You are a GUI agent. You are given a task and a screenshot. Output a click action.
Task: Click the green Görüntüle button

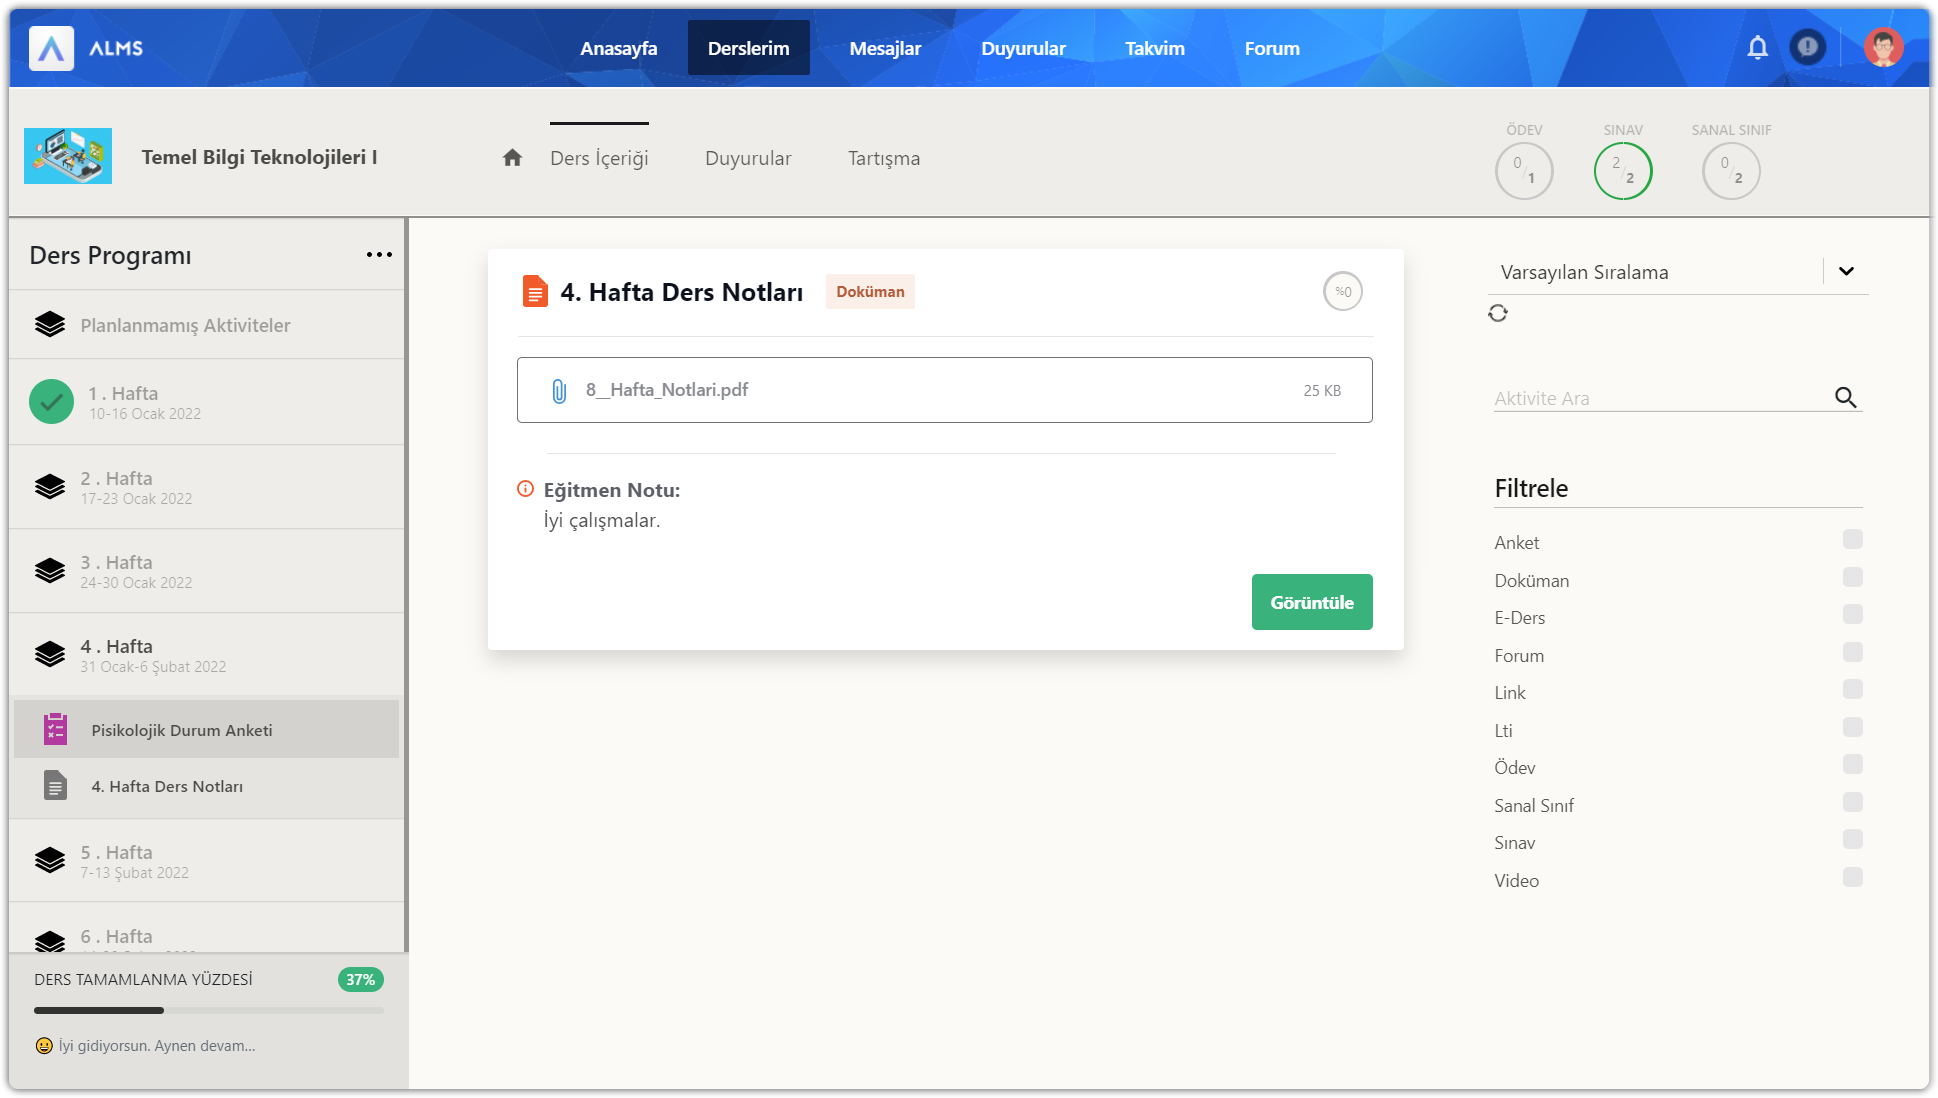[1311, 602]
